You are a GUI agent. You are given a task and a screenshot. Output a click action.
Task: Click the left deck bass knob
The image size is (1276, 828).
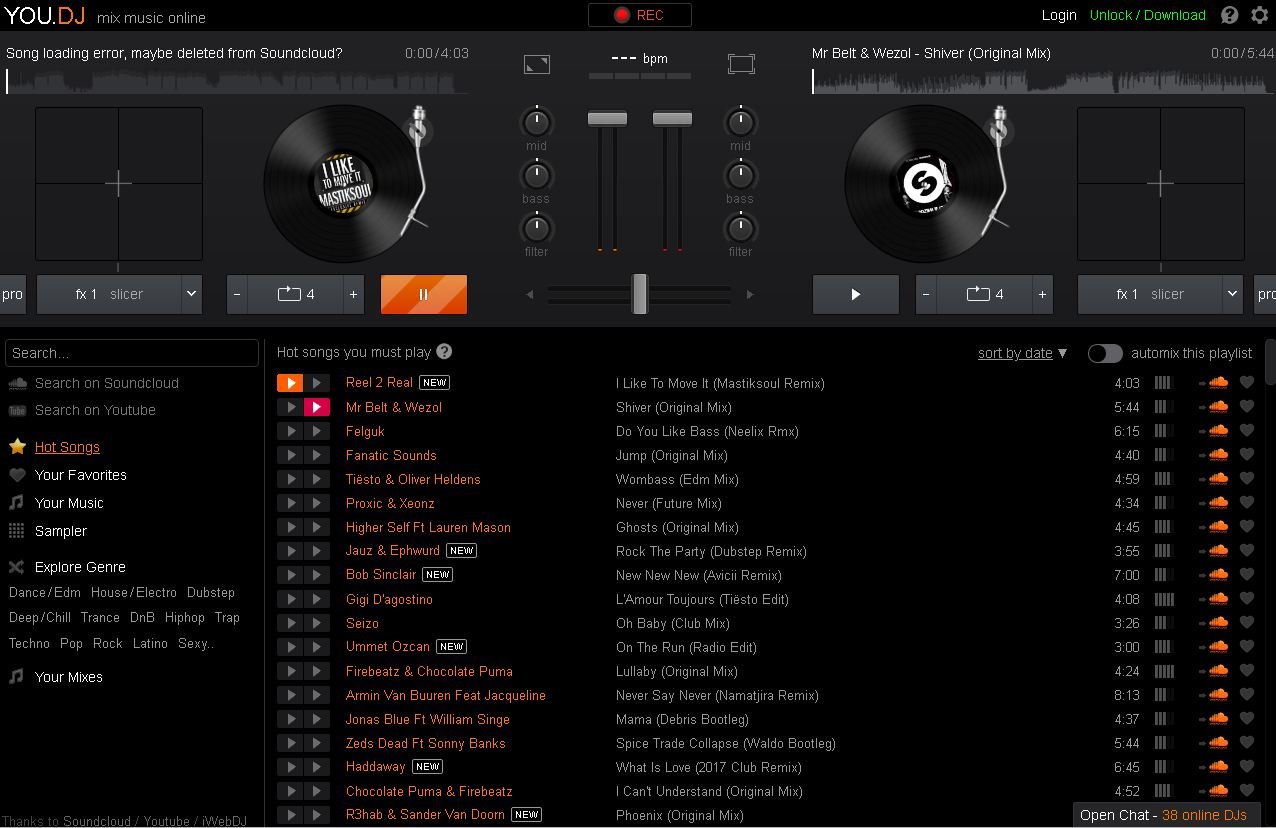click(x=536, y=176)
